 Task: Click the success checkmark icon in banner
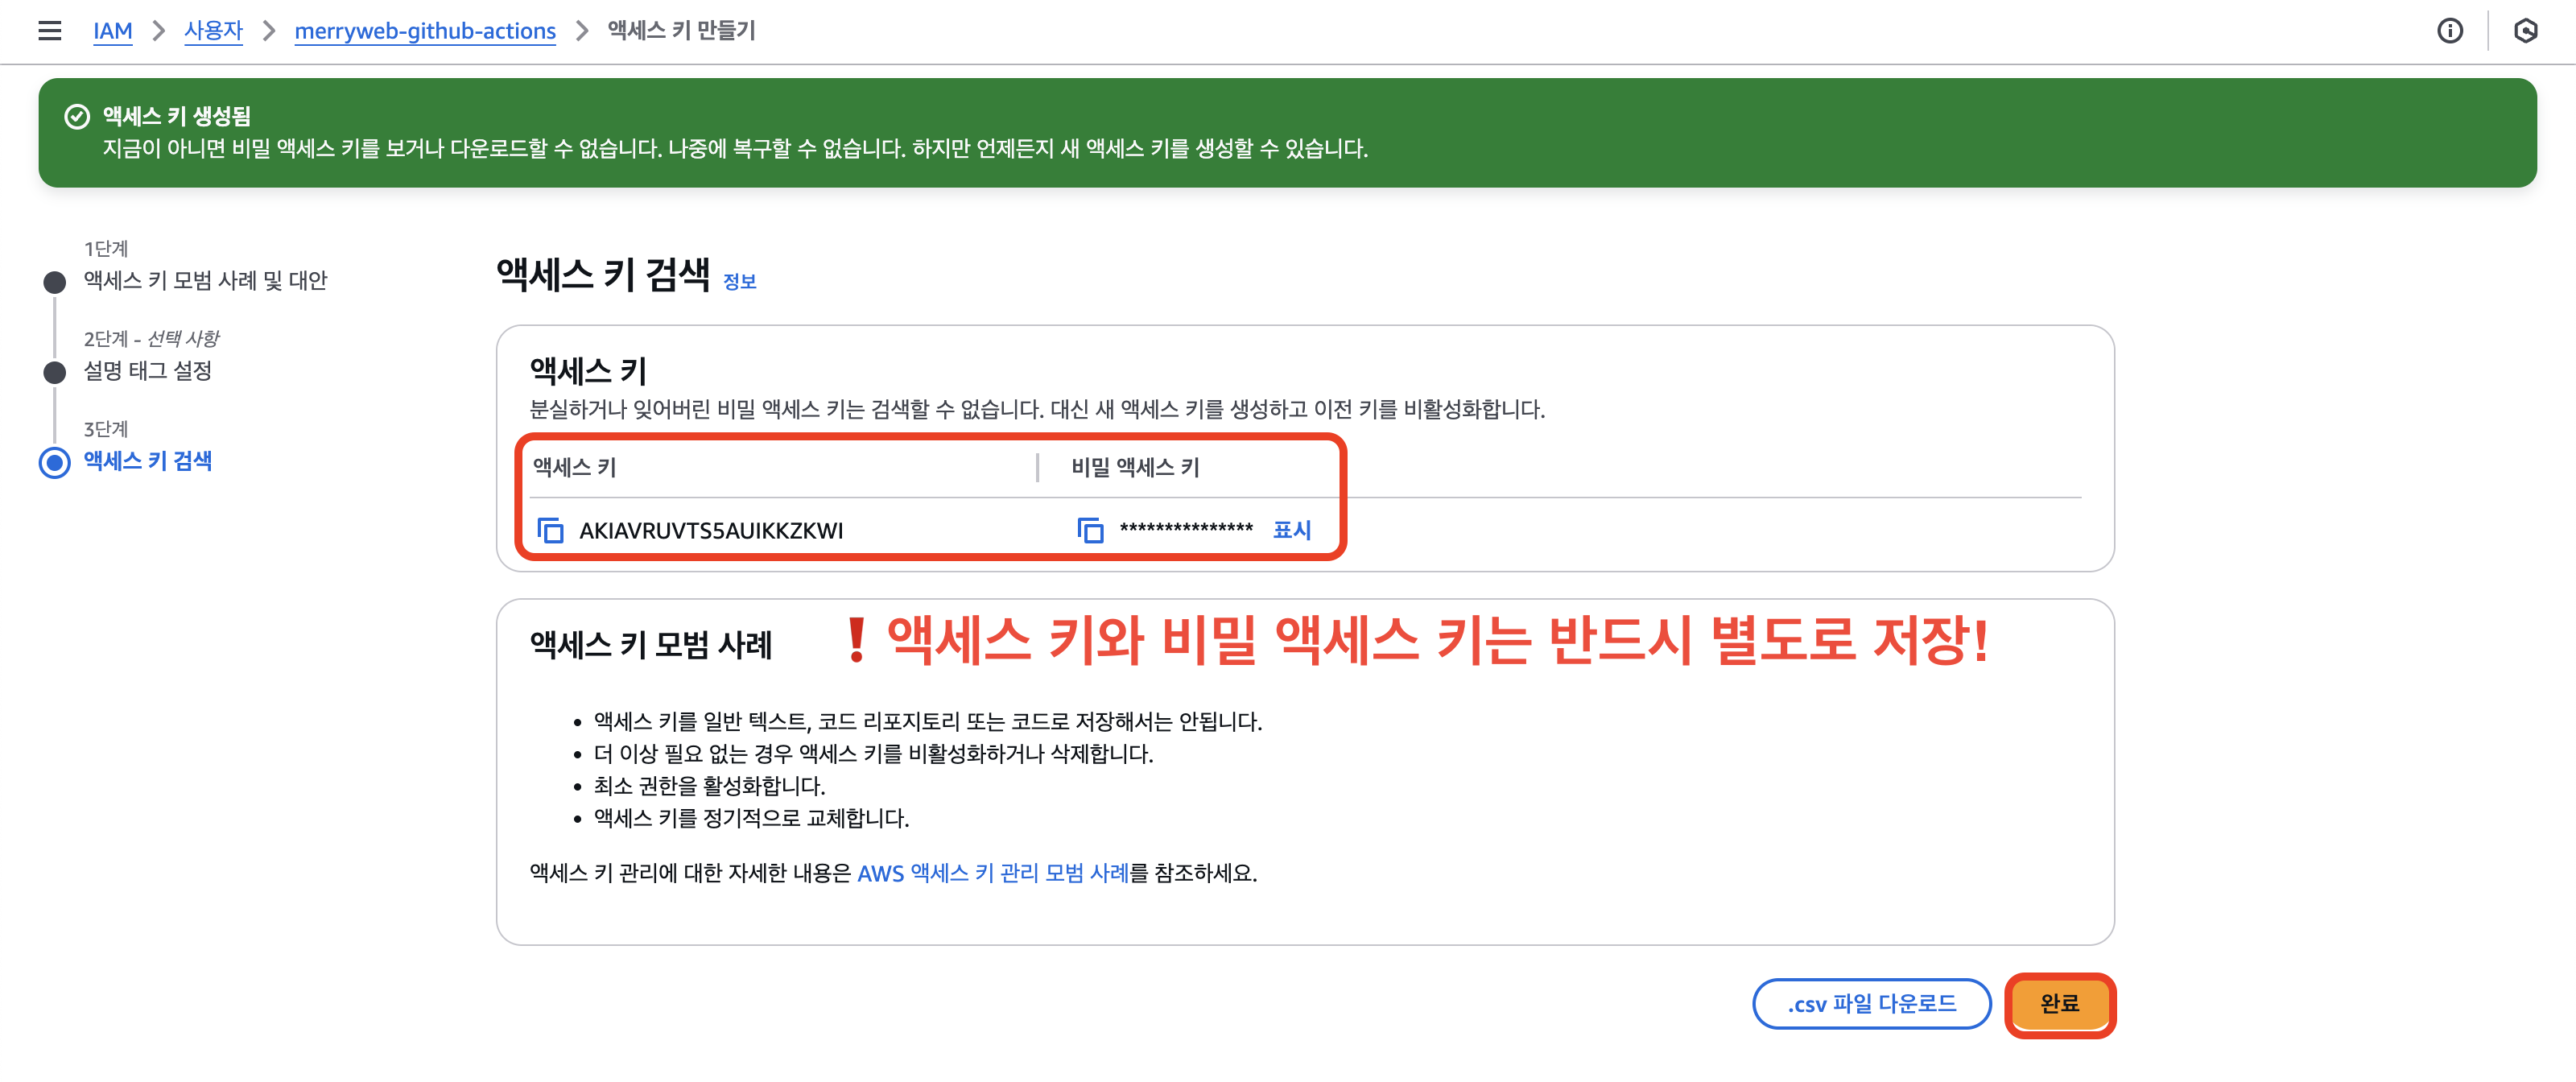(x=77, y=117)
